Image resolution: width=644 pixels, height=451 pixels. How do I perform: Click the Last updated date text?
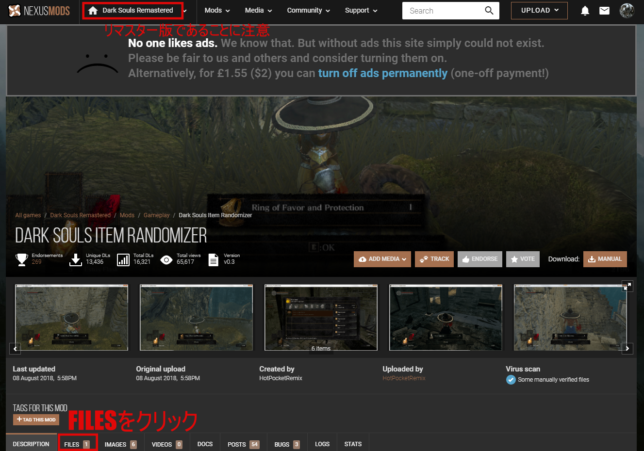(x=44, y=378)
